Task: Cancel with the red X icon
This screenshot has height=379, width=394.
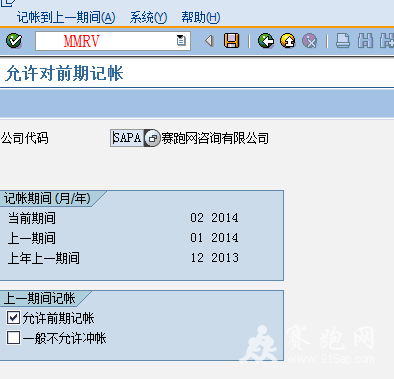Action: click(310, 41)
